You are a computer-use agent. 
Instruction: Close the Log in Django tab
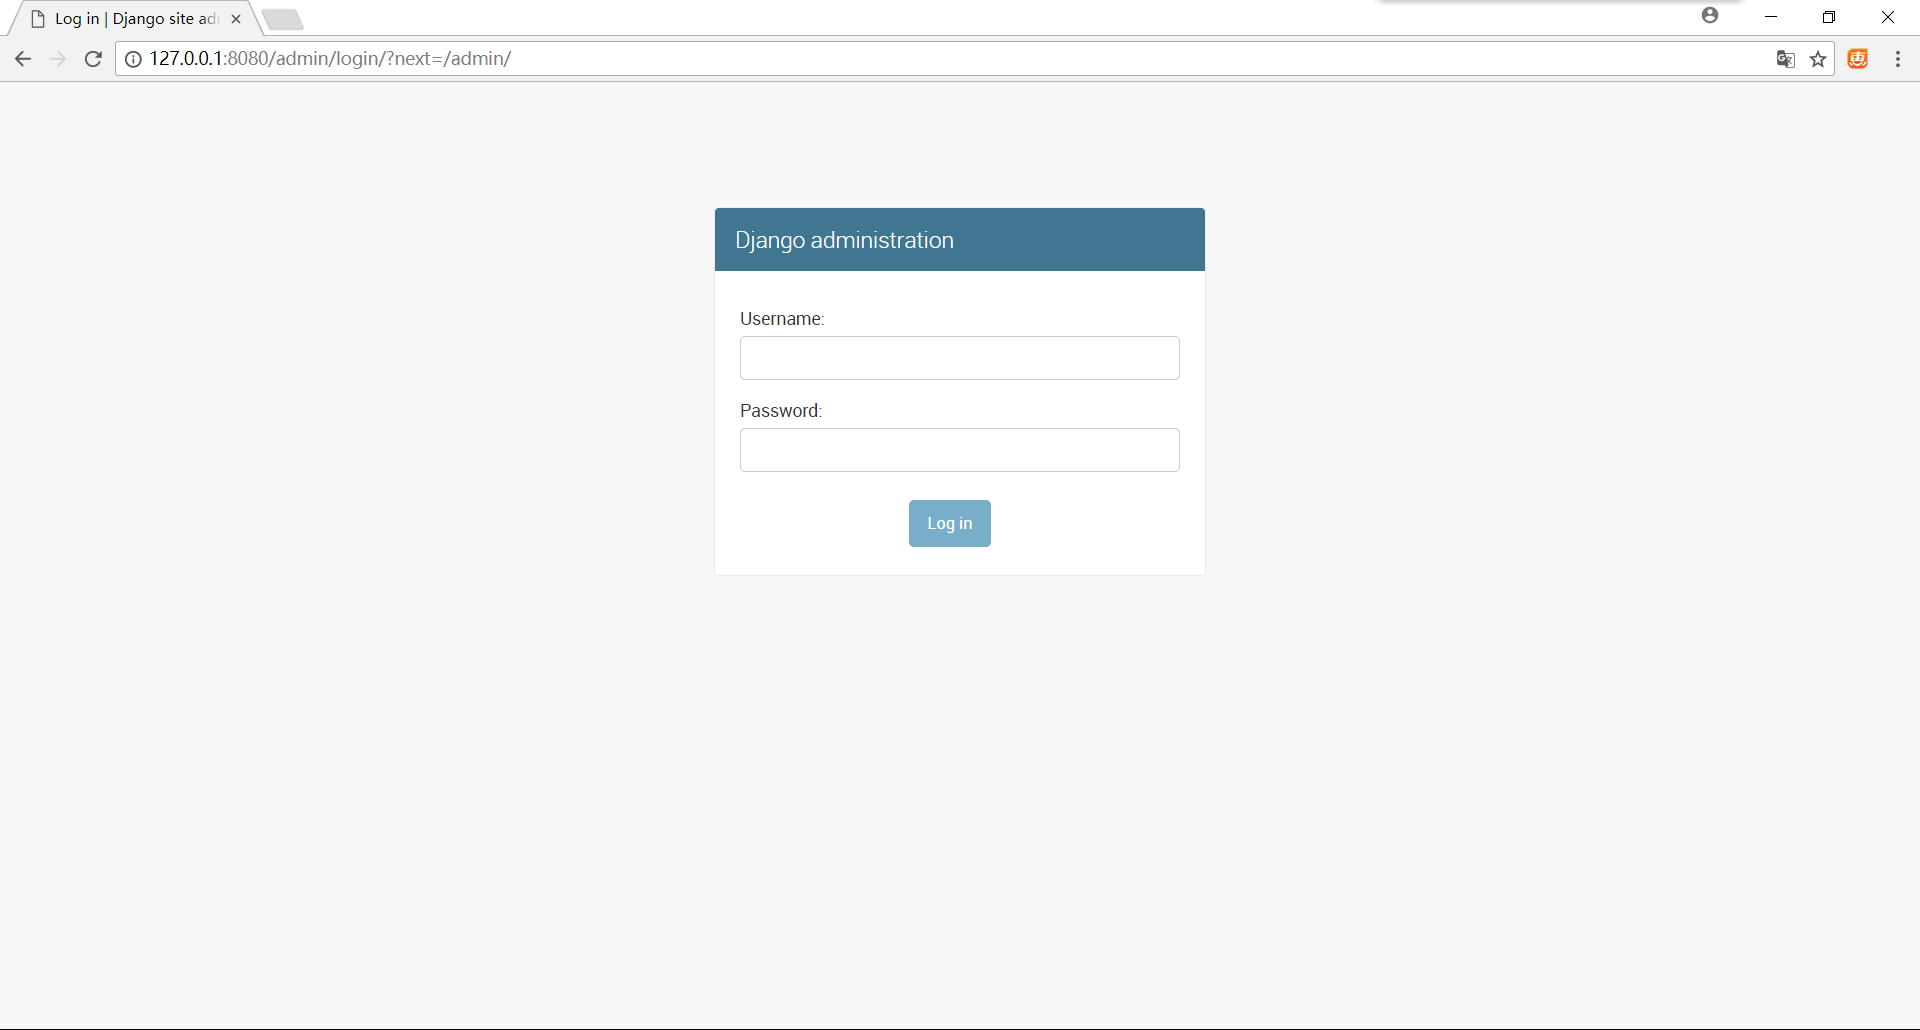[x=236, y=19]
